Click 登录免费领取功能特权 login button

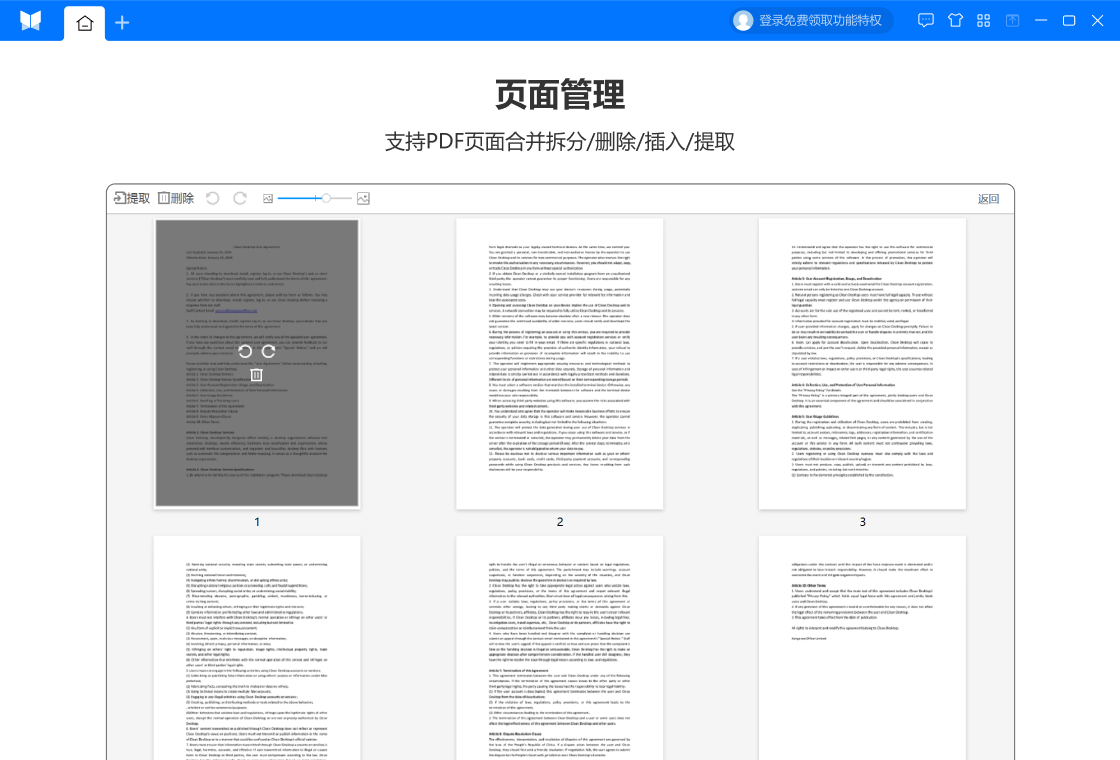pos(811,21)
